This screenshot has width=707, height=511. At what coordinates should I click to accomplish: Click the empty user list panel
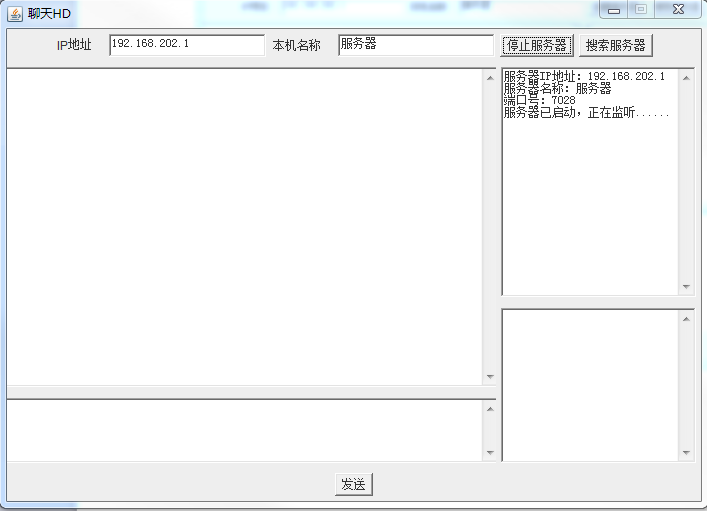(590, 386)
